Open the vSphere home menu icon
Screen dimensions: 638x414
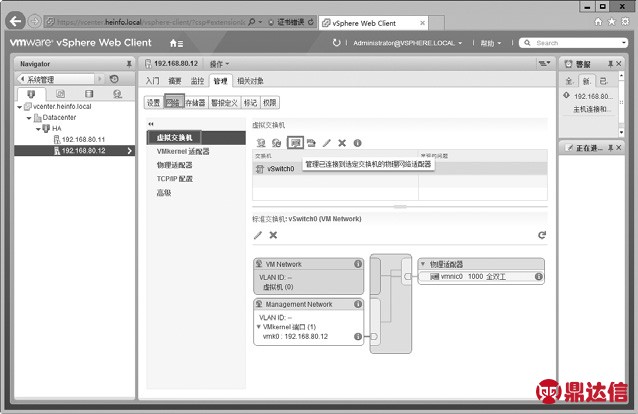tap(176, 43)
